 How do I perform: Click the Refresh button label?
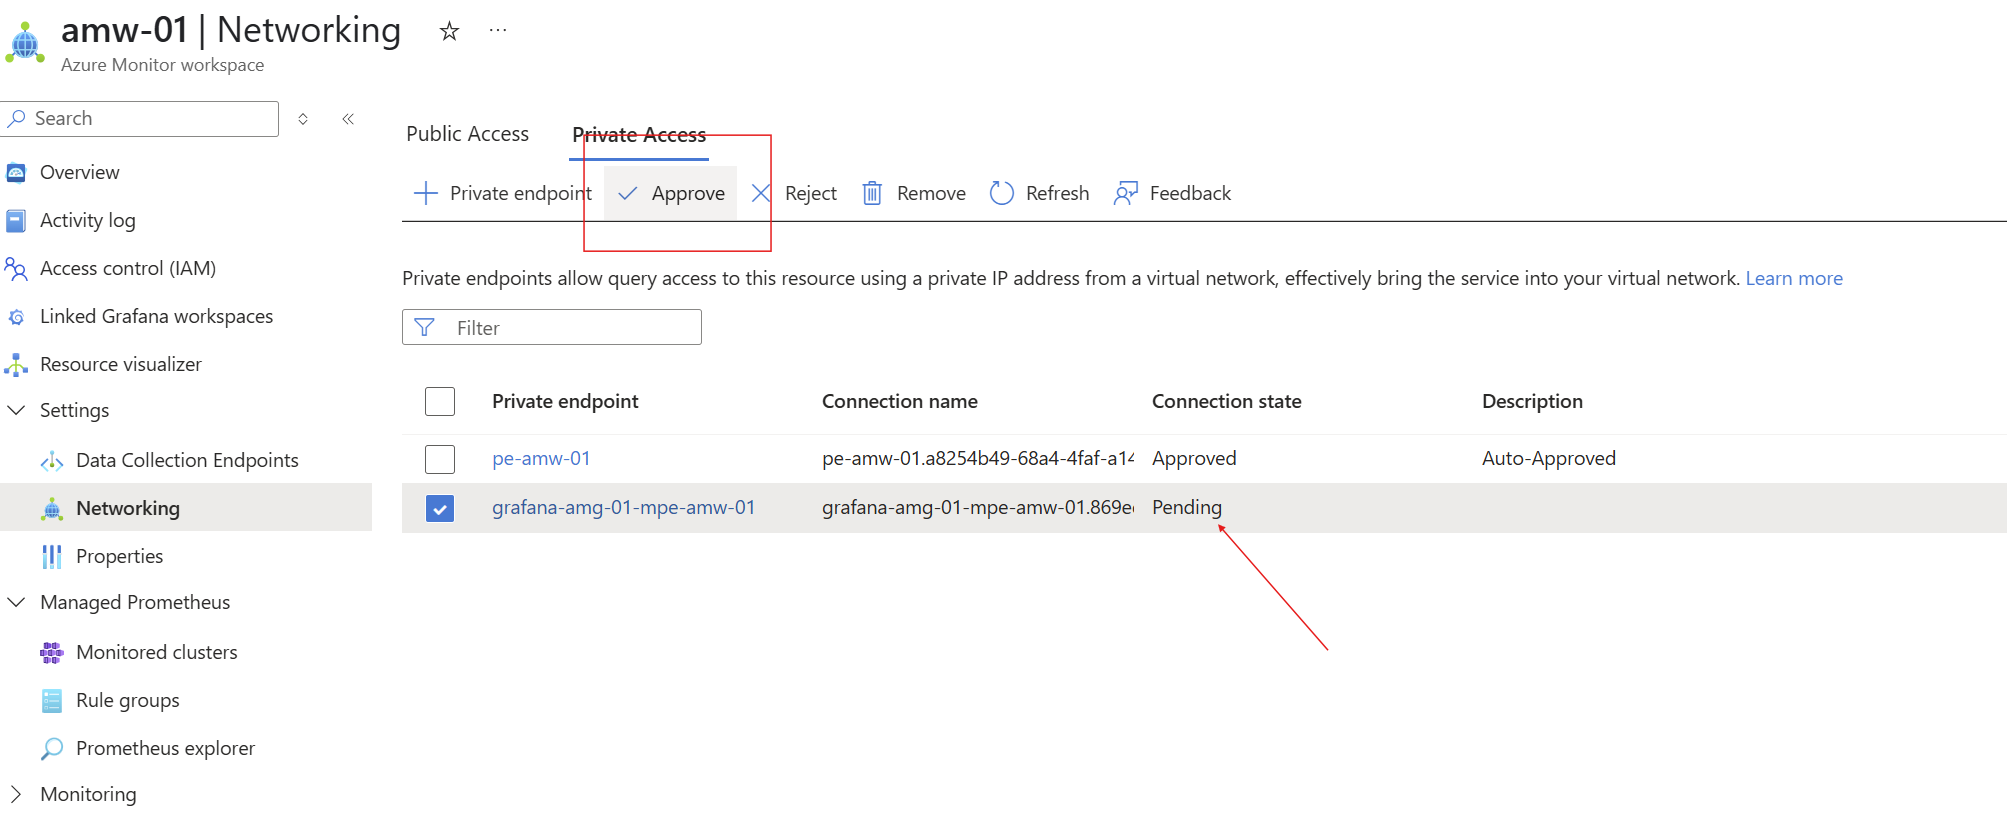[1057, 194]
